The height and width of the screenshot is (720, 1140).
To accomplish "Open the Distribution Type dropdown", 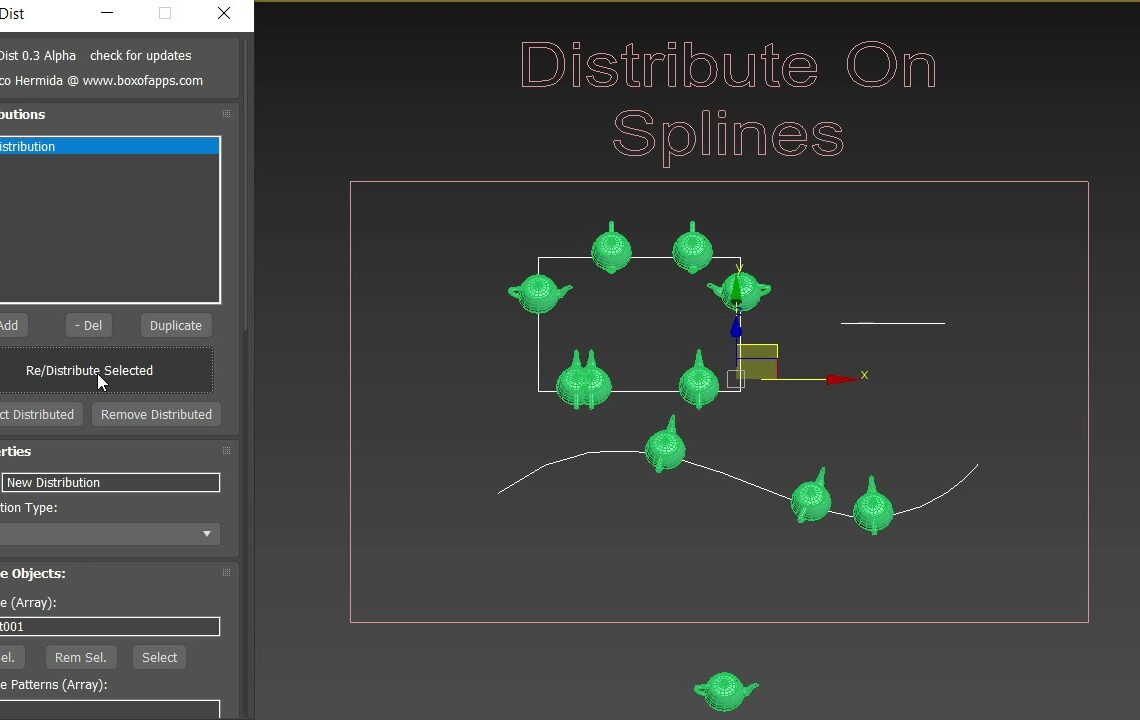I will [207, 534].
